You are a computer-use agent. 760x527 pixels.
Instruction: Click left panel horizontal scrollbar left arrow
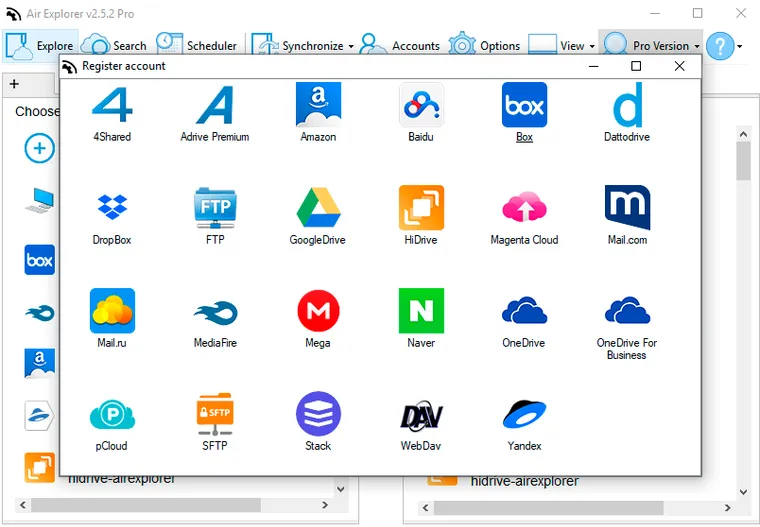[x=23, y=505]
